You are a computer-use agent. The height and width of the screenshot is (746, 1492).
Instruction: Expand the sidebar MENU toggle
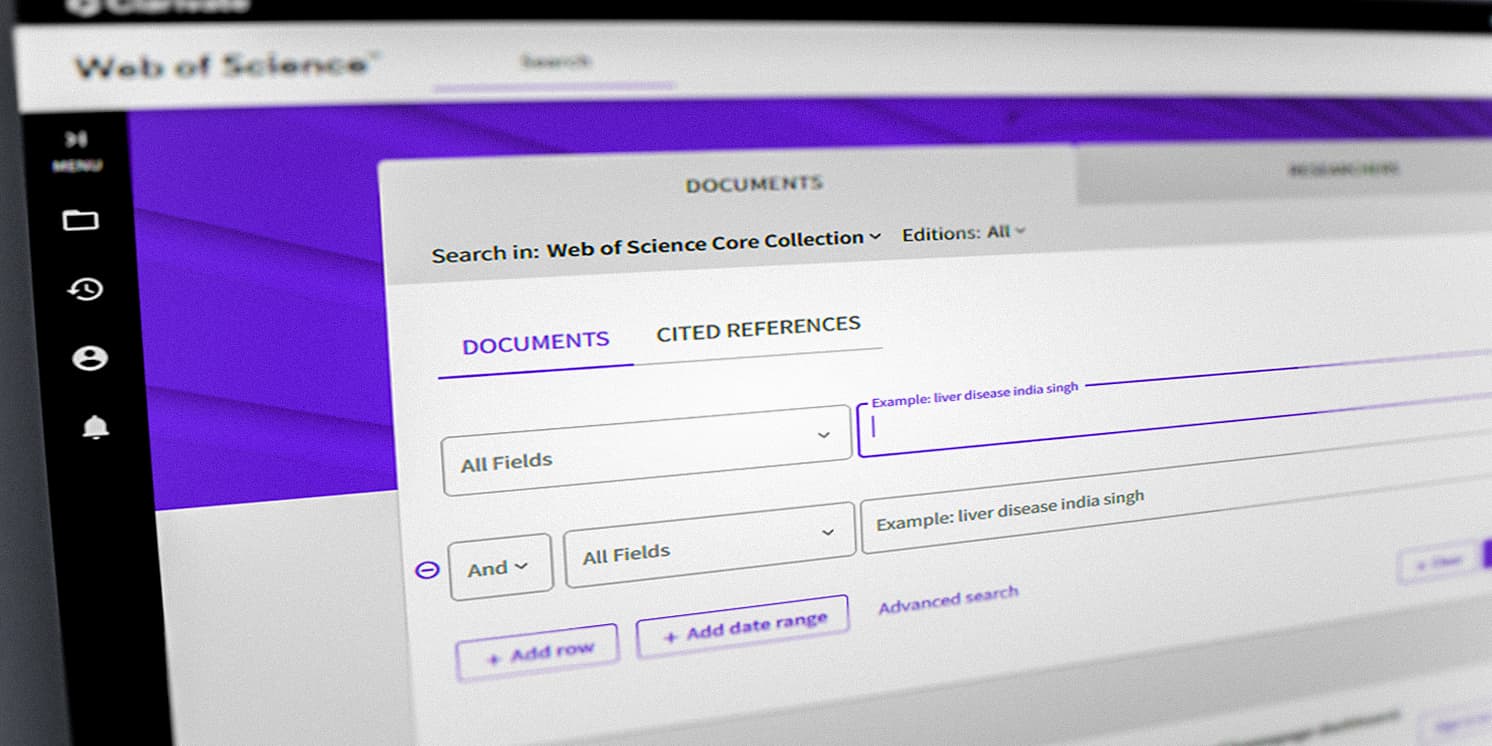77,151
